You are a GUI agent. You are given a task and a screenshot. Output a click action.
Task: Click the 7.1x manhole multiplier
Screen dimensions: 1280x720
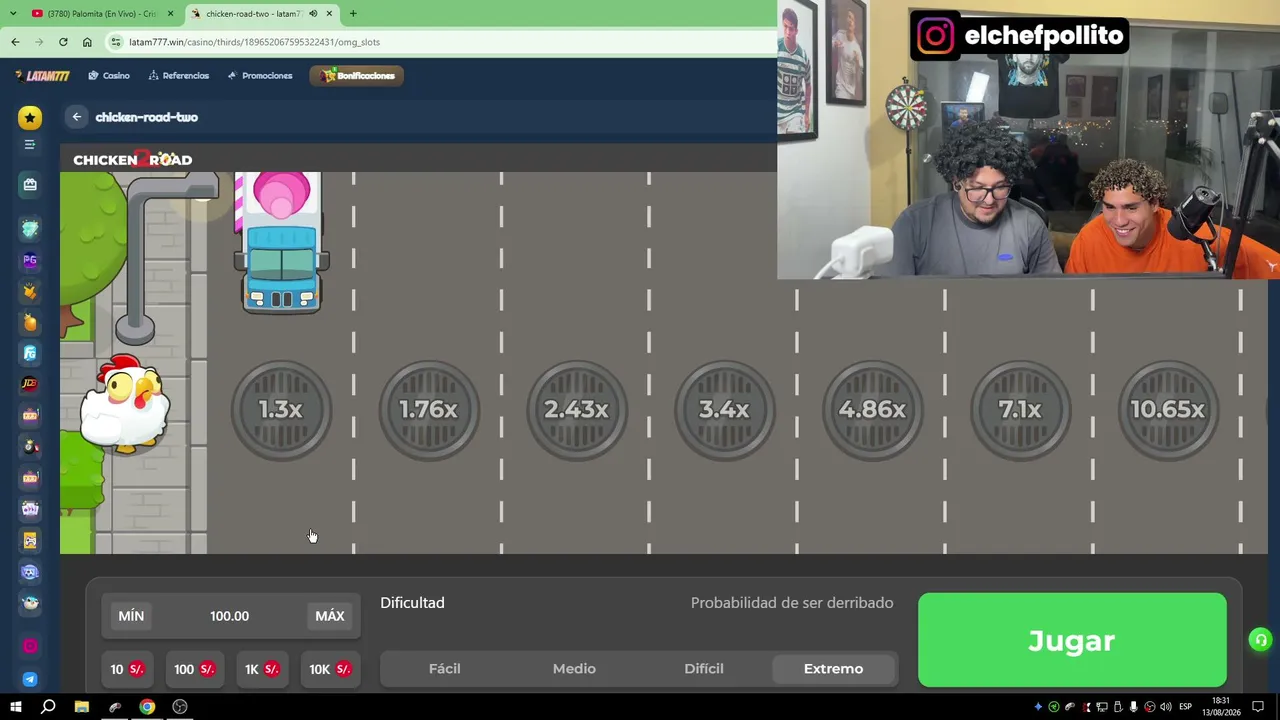(1021, 410)
